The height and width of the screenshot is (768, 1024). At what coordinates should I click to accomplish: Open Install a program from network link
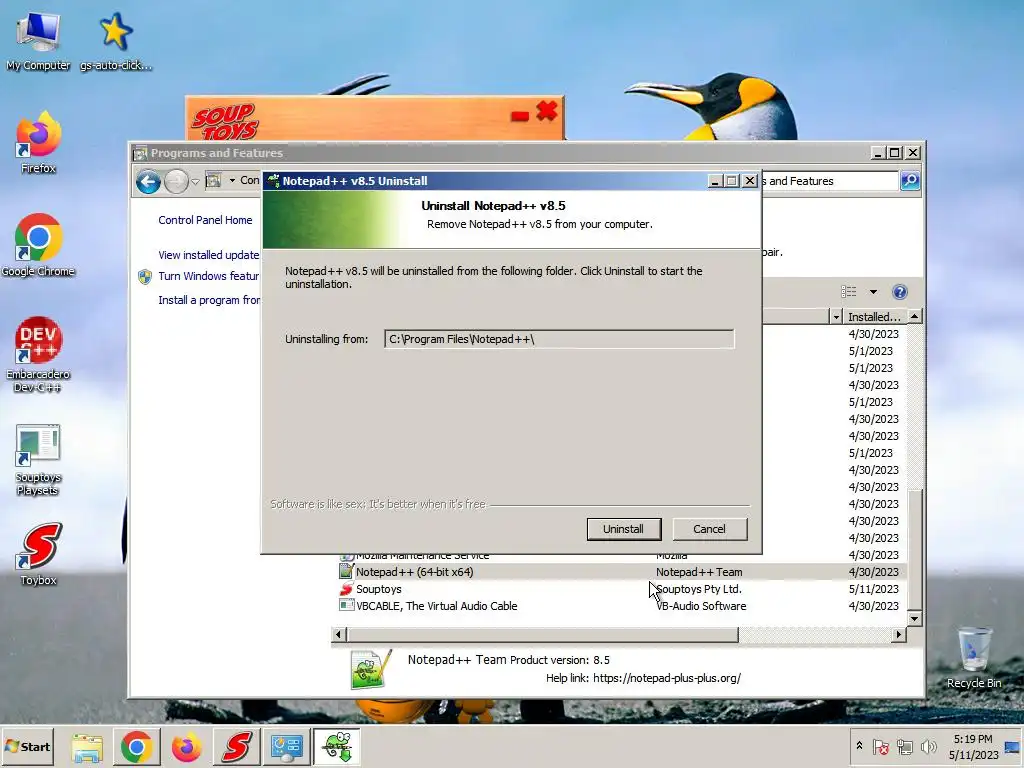click(209, 300)
